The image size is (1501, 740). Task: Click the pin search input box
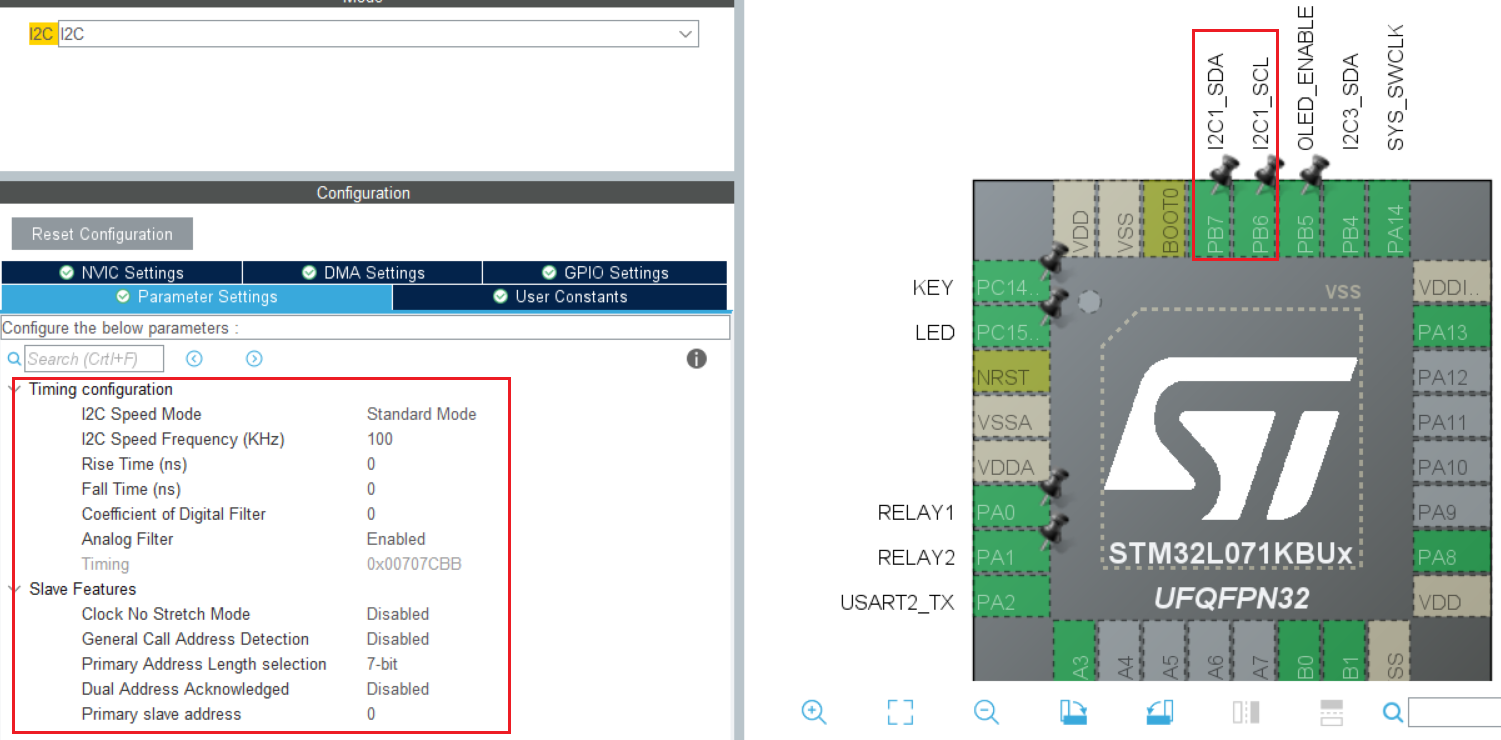click(1454, 712)
